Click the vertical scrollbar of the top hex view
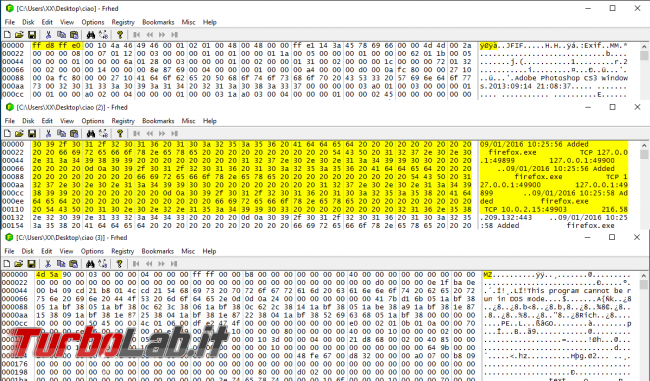650x381 pixels. pos(643,70)
